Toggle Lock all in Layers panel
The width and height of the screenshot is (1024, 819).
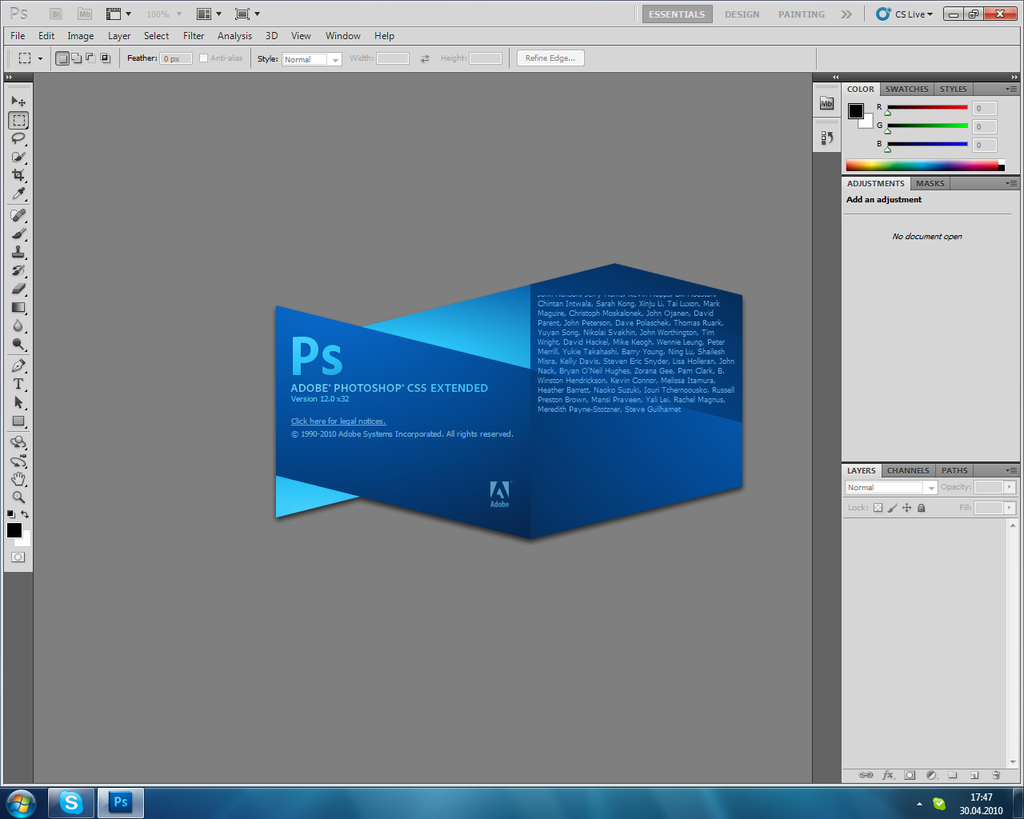(x=921, y=507)
